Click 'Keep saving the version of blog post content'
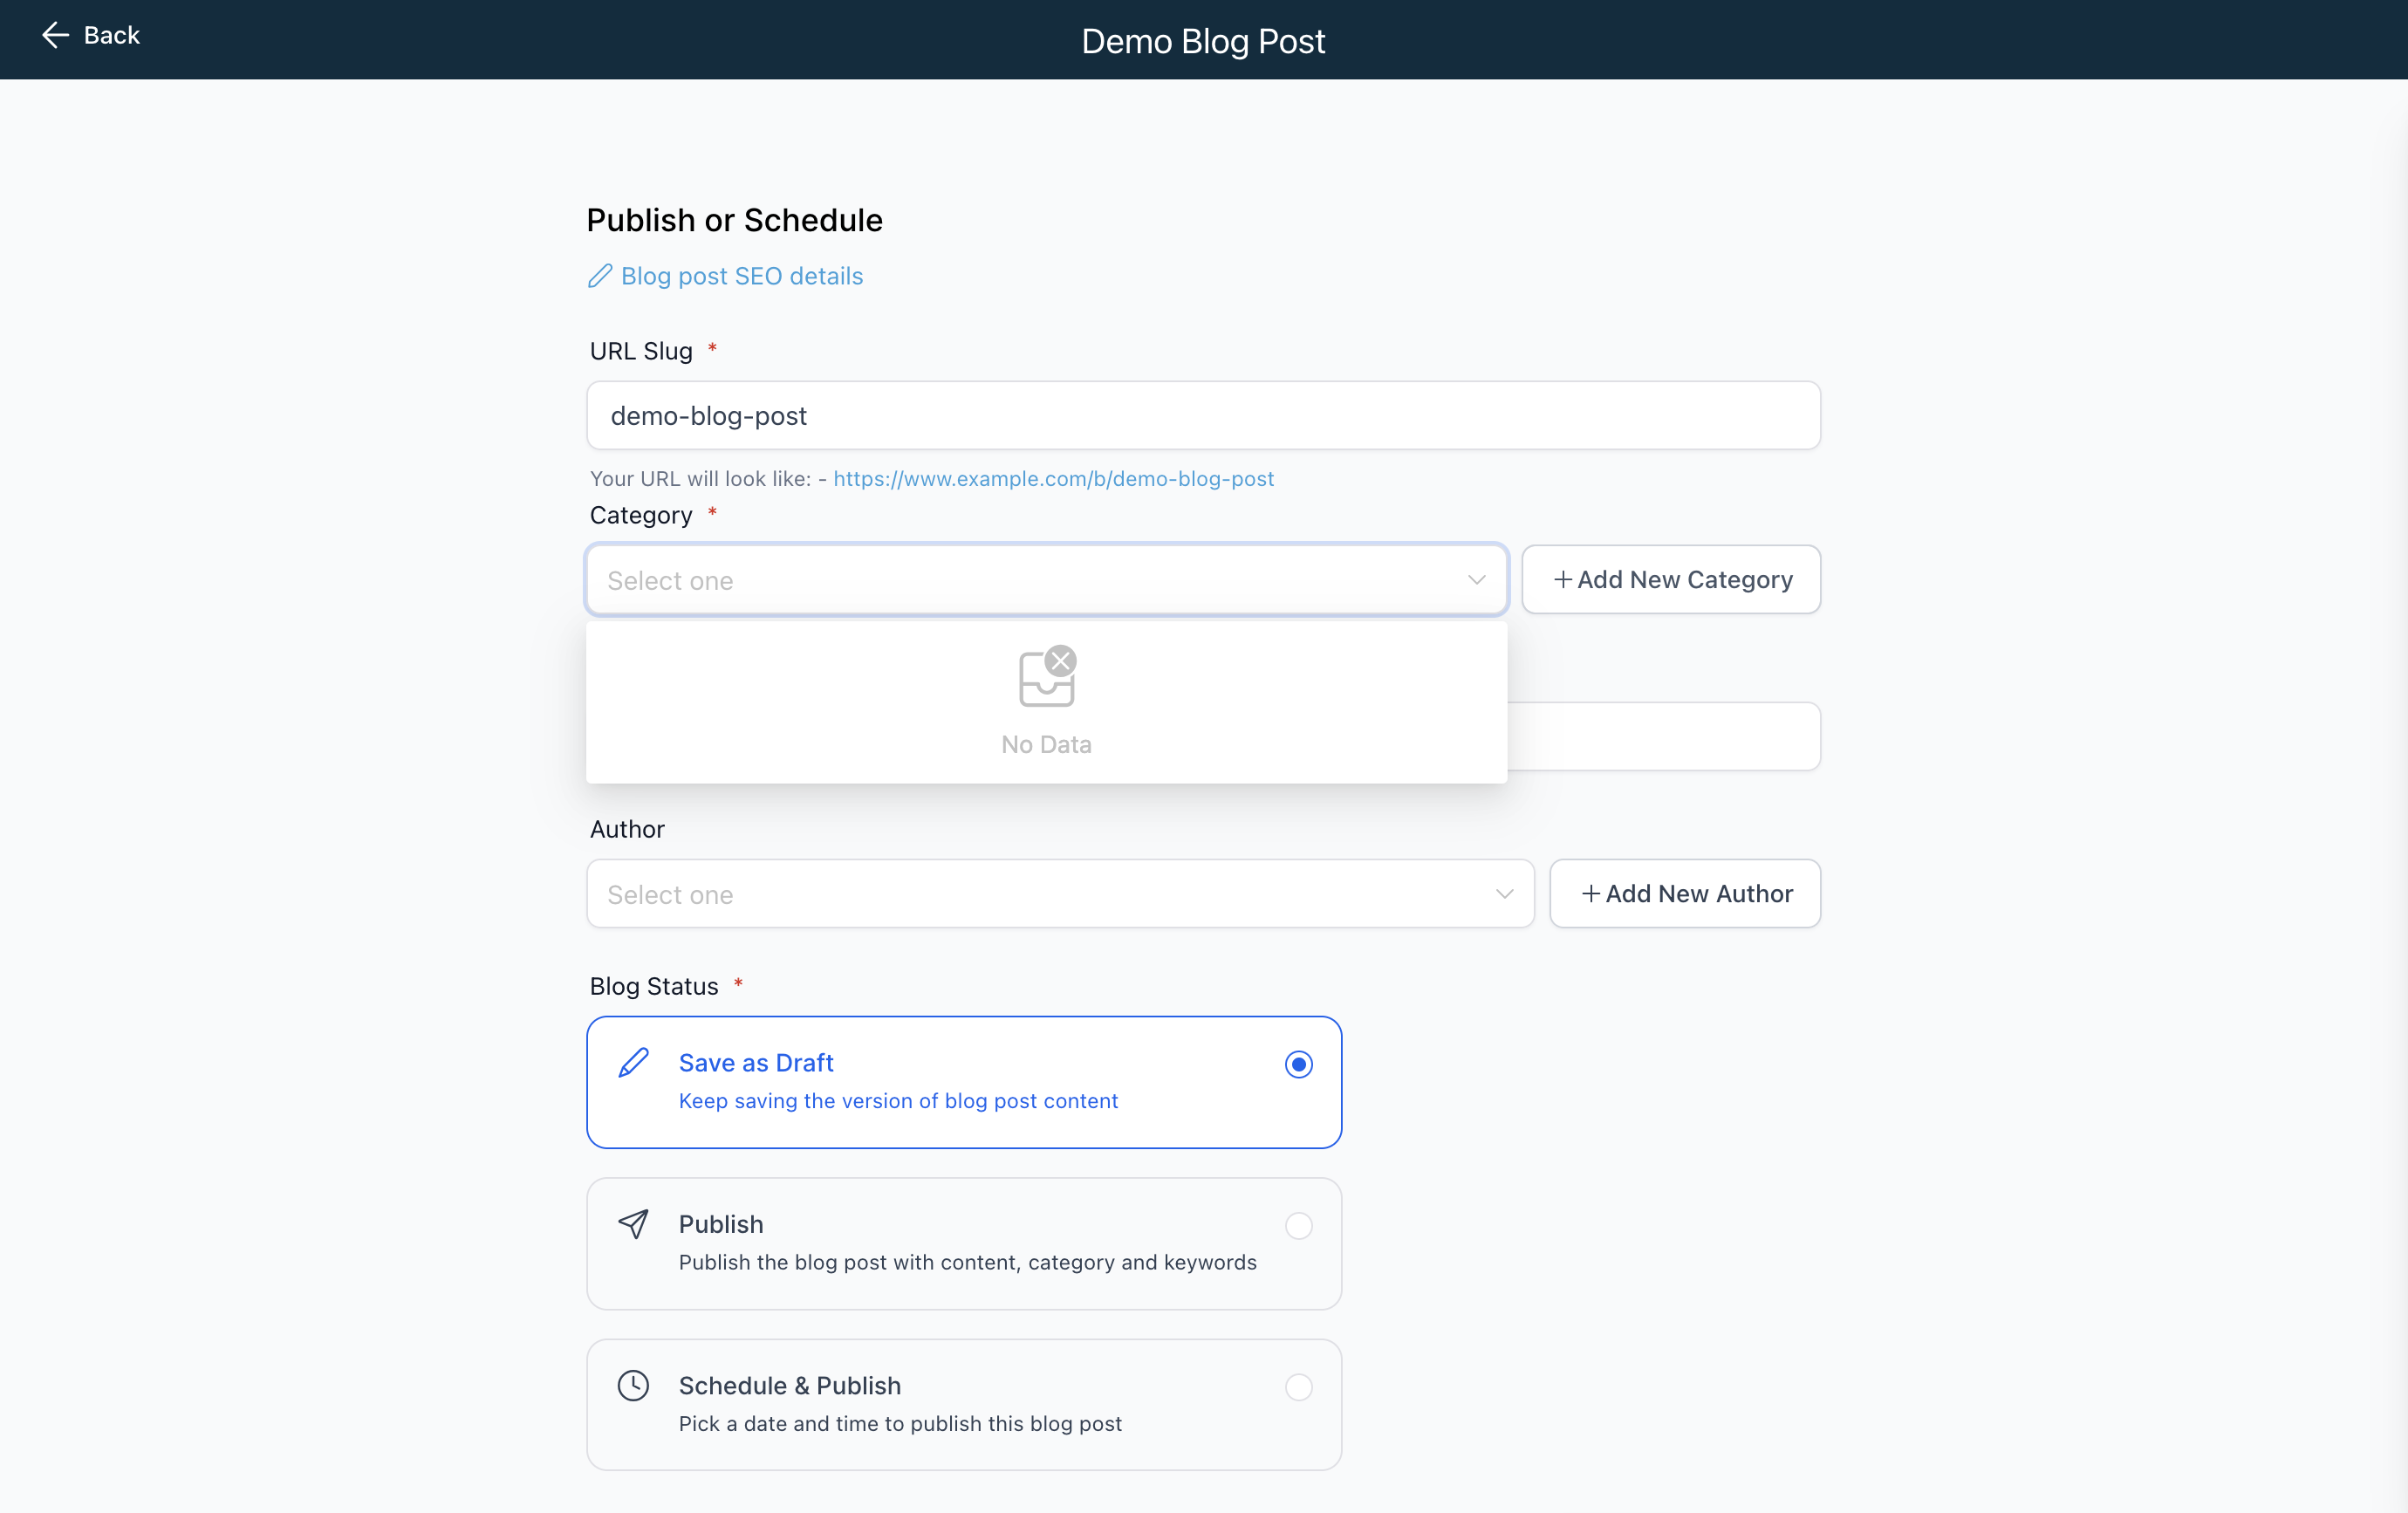The height and width of the screenshot is (1513, 2408). tap(898, 1101)
